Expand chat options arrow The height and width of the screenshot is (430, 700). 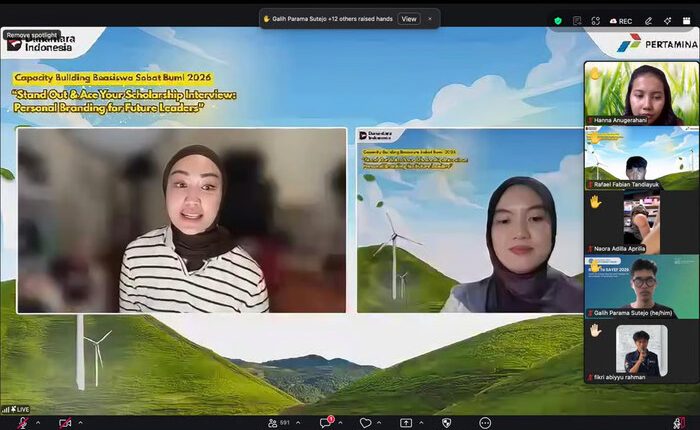[340, 422]
